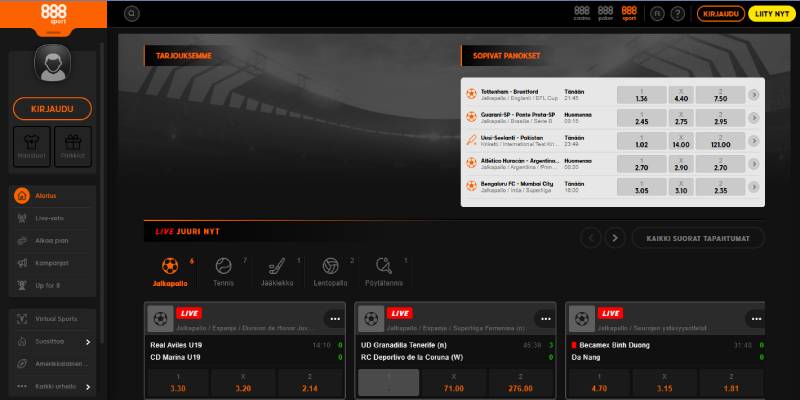The height and width of the screenshot is (400, 800).
Task: Select the Jääkiekko hockey icon
Action: [277, 266]
